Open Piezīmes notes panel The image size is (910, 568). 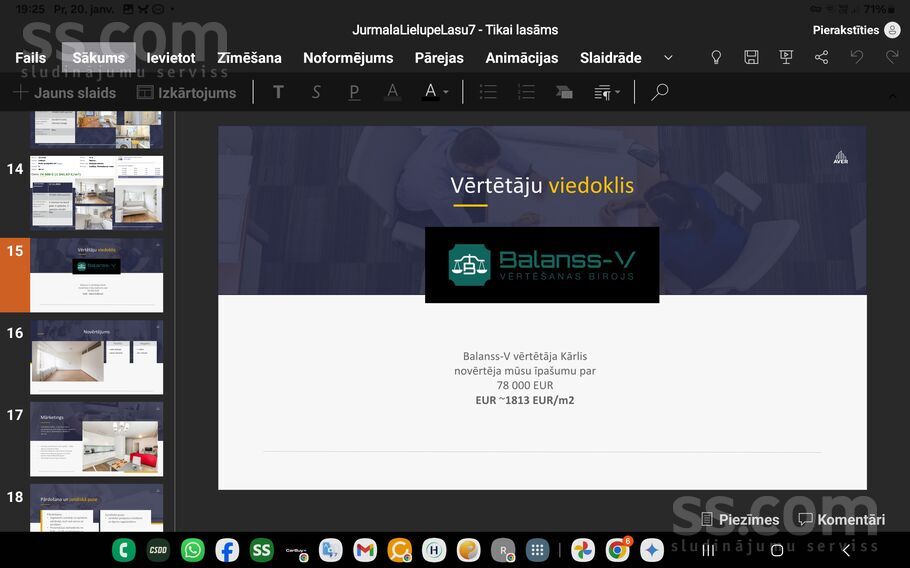(739, 519)
